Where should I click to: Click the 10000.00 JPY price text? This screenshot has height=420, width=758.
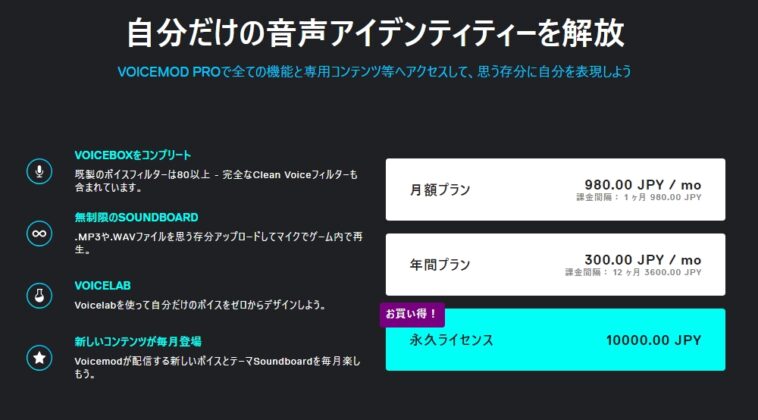click(654, 340)
